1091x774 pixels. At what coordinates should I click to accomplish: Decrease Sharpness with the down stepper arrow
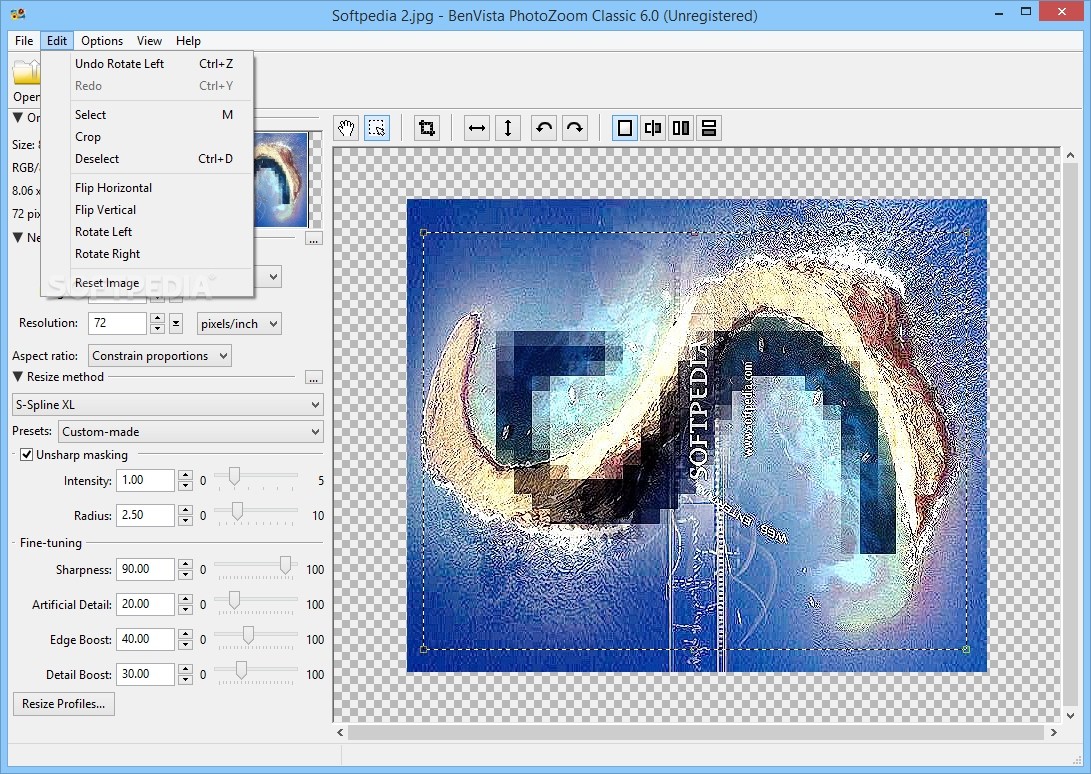pos(185,575)
